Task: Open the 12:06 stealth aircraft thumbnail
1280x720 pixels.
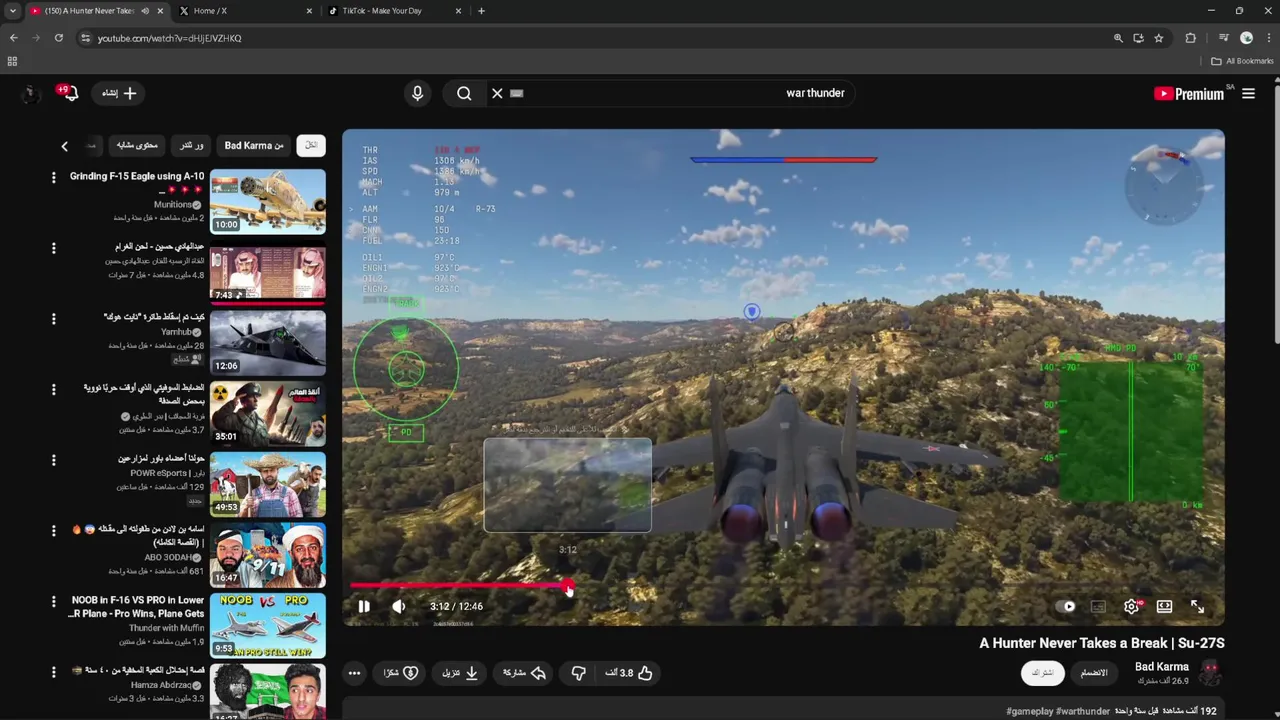Action: (267, 343)
